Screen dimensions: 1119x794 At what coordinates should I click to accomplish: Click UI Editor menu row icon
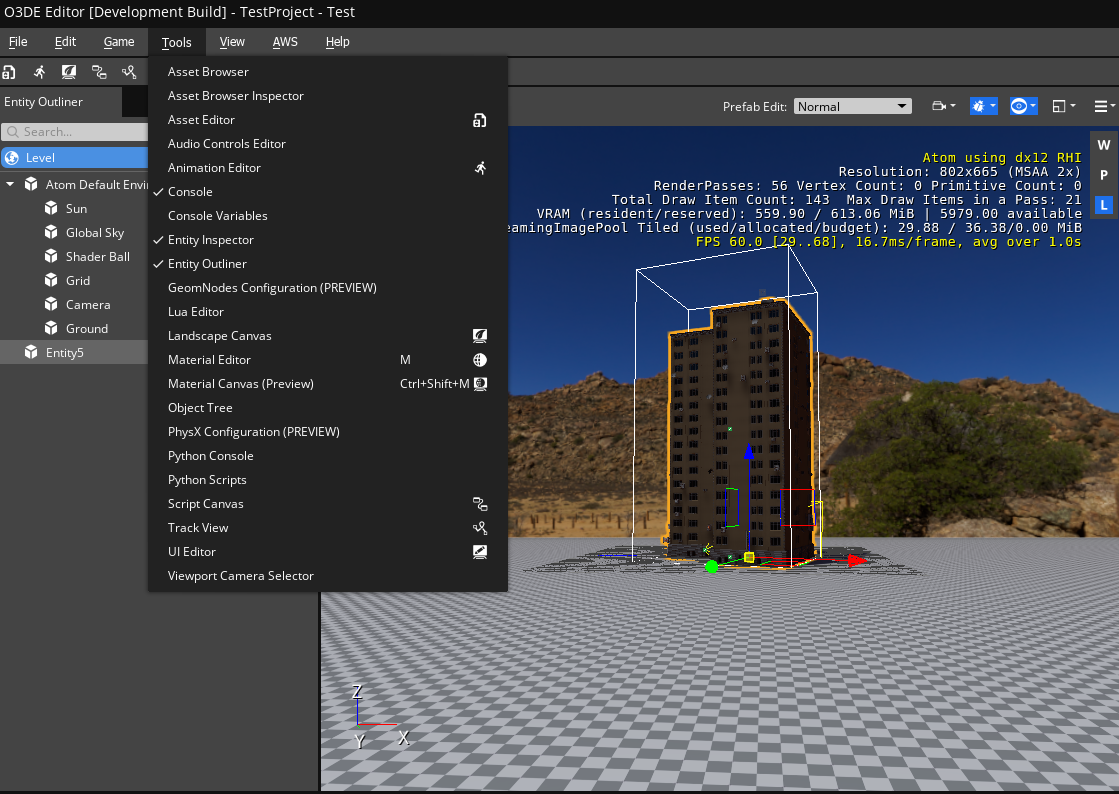[480, 551]
